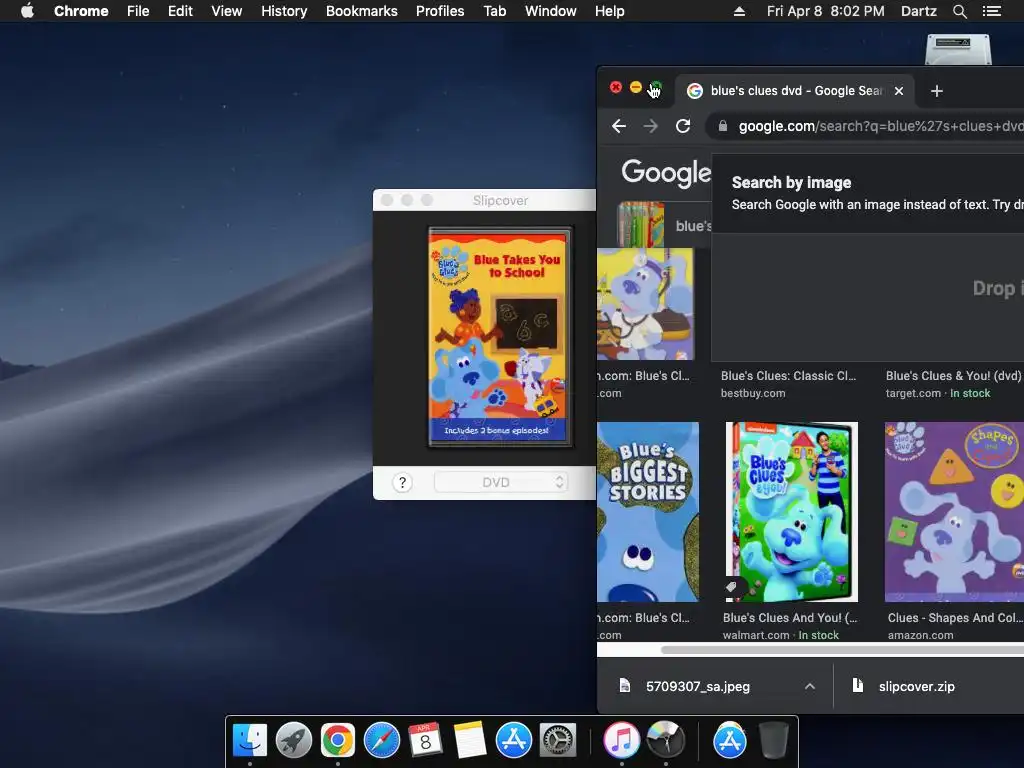Viewport: 1024px width, 768px height.
Task: Click the padlock site info icon
Action: [x=723, y=126]
